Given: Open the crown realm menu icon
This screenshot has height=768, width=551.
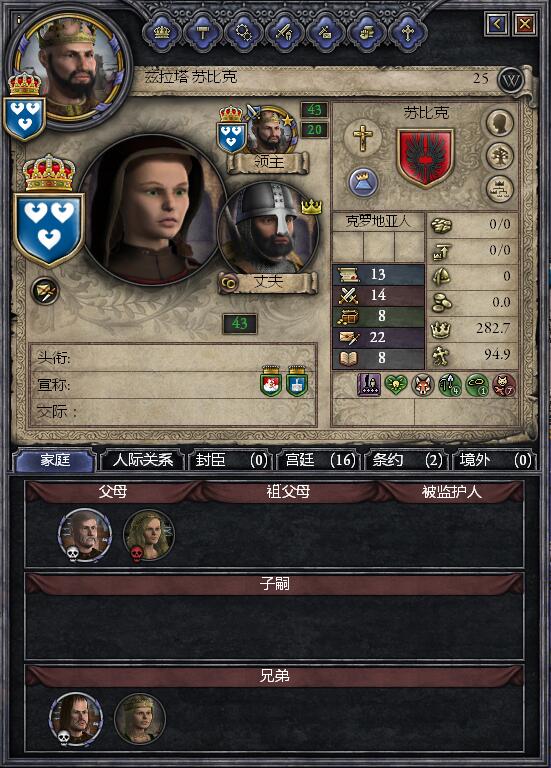Looking at the screenshot, I should click(162, 33).
